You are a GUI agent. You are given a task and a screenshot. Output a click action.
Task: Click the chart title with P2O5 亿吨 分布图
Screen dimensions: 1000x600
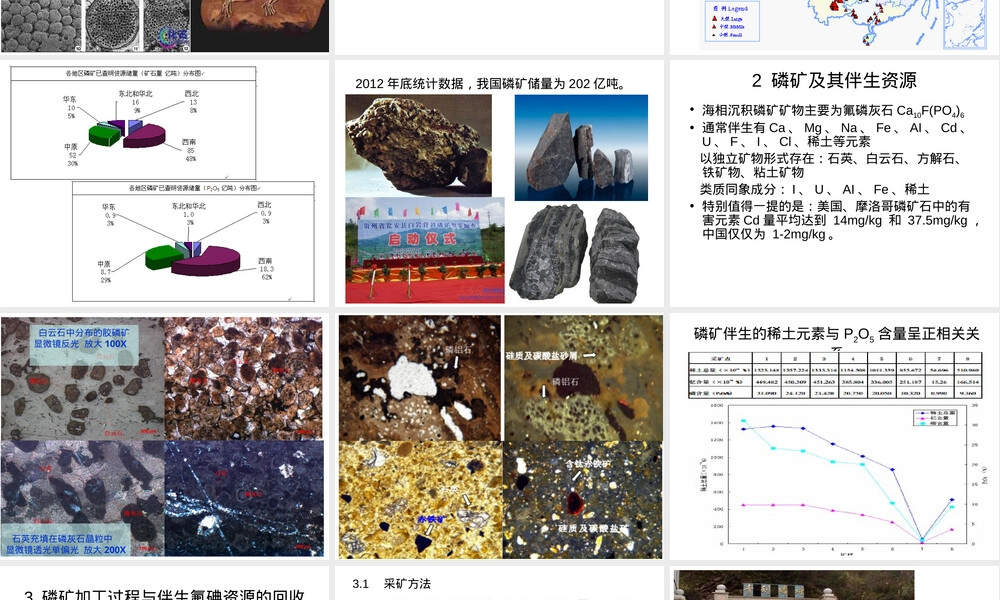[195, 188]
